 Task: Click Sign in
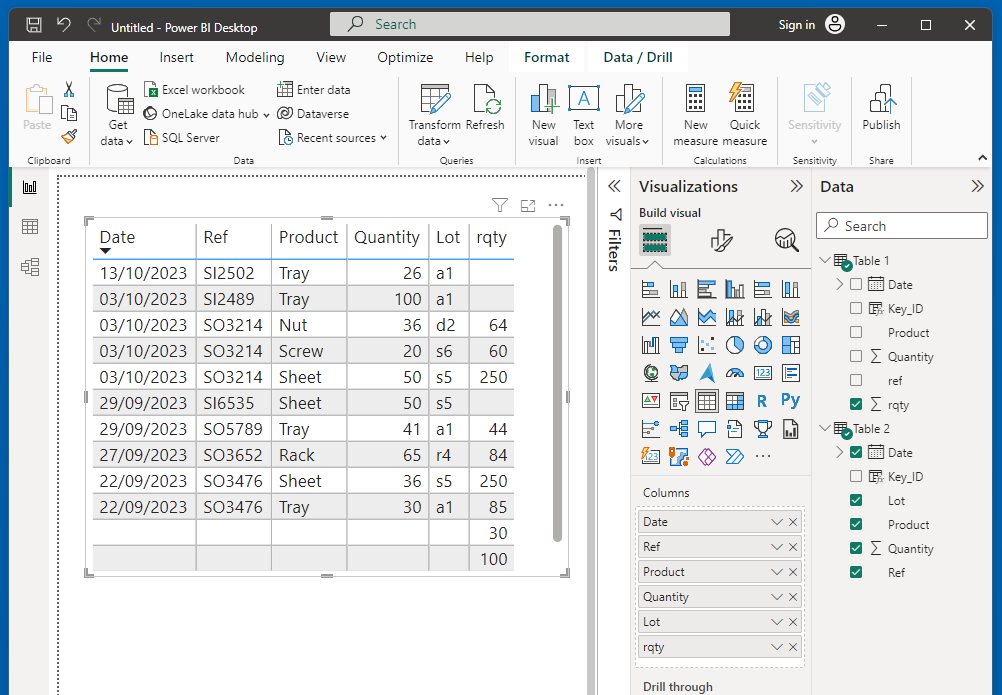tap(796, 25)
